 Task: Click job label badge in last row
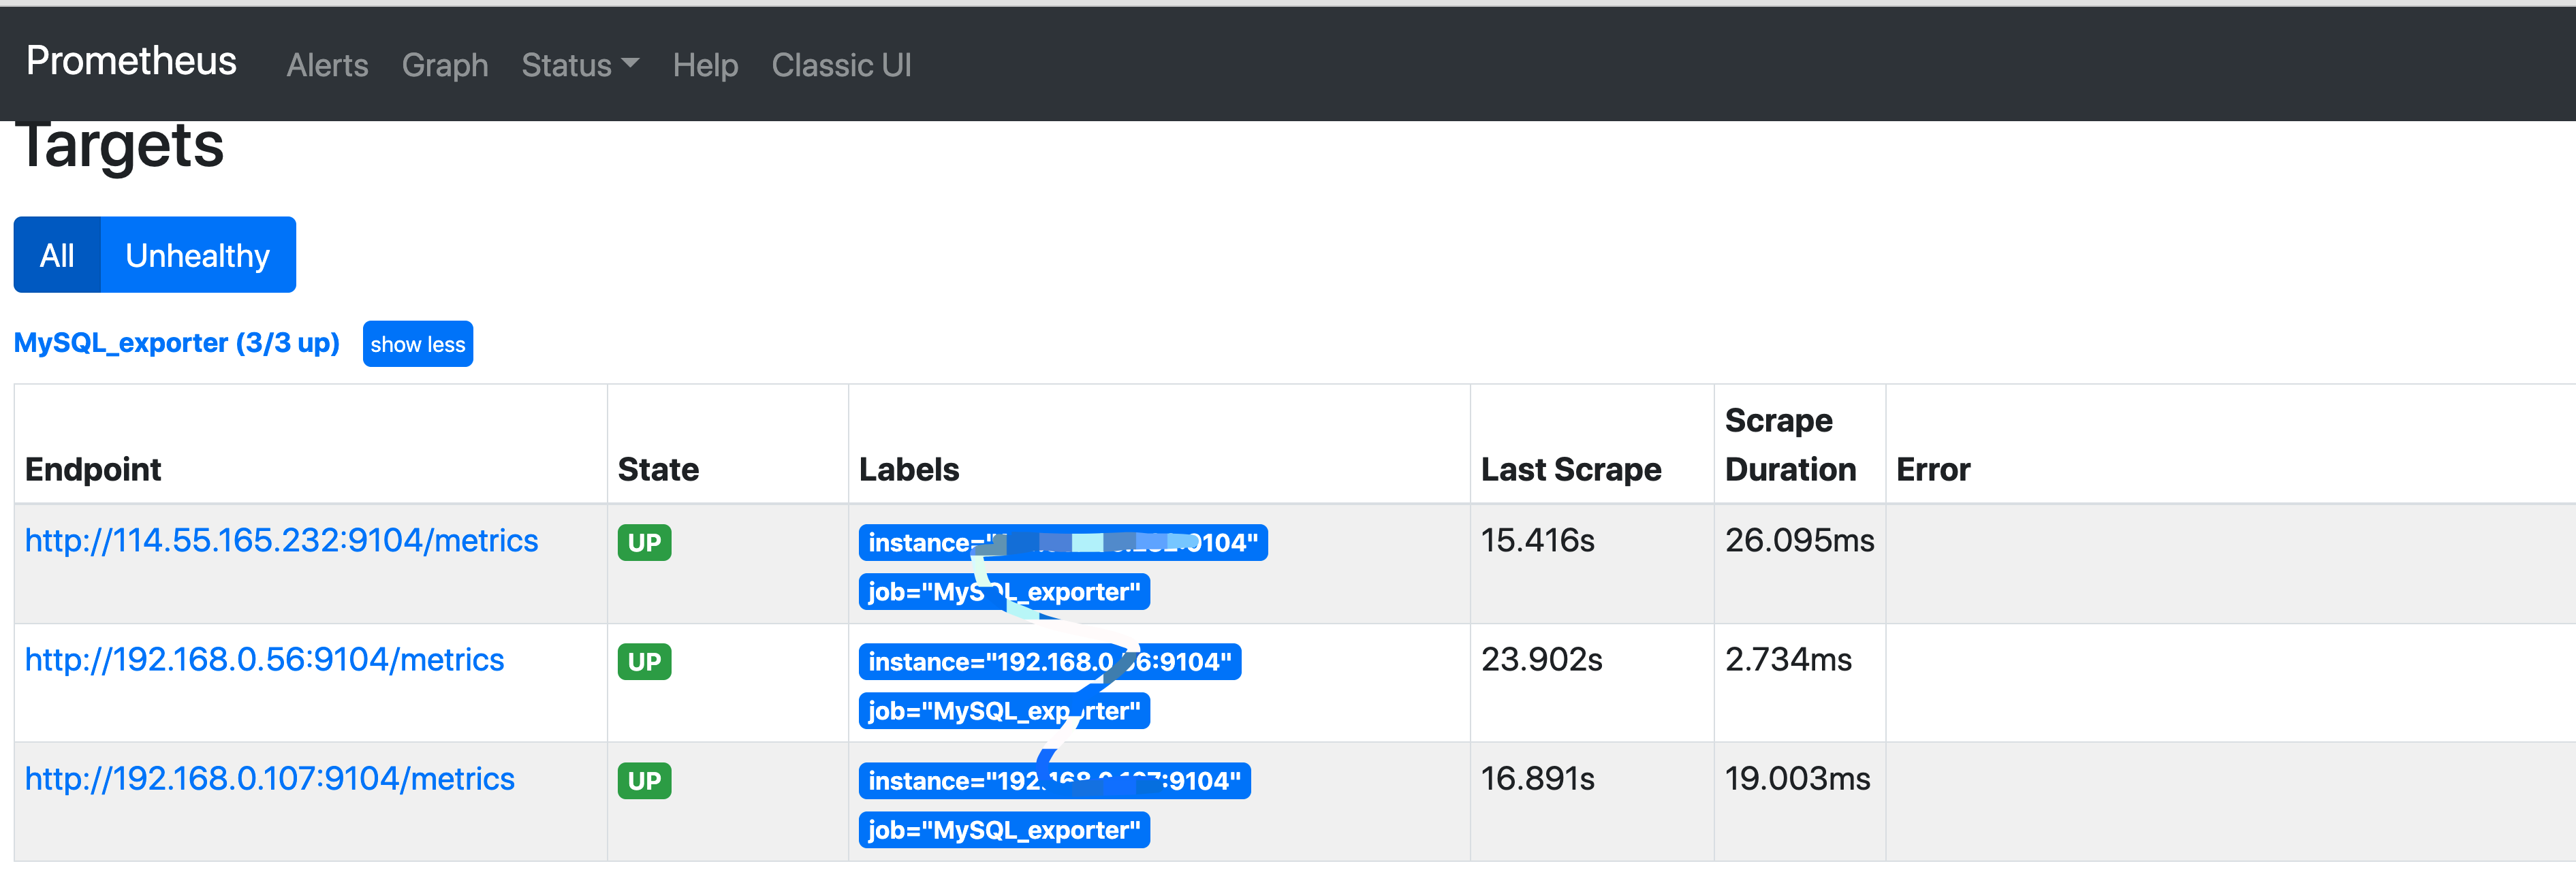1003,830
